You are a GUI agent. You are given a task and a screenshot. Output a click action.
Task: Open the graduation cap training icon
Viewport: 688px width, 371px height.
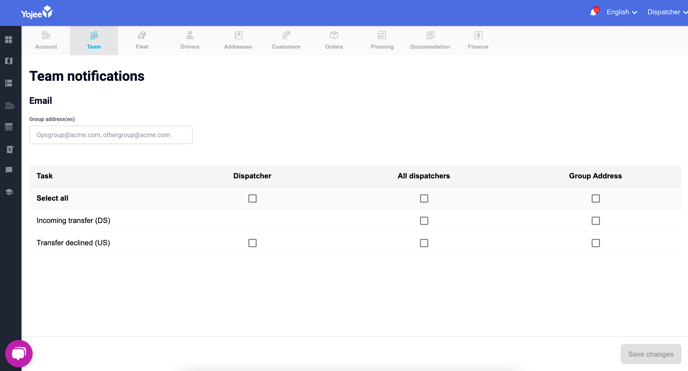pos(9,192)
